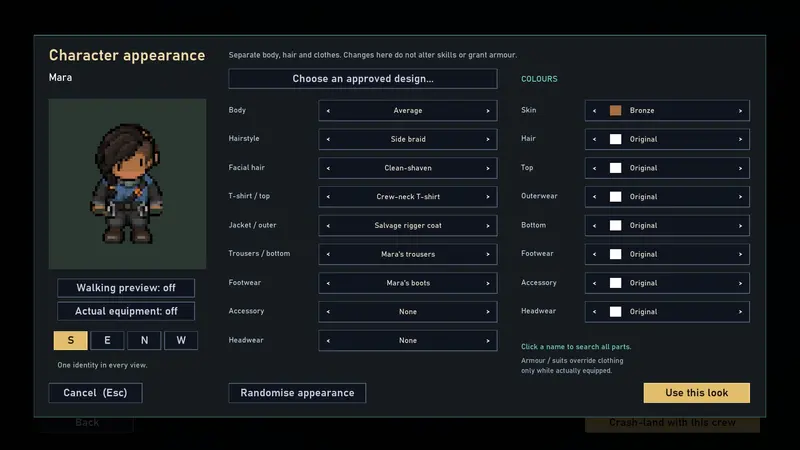Click previous arrow for Bottom colour
800x450 pixels.
(x=594, y=226)
